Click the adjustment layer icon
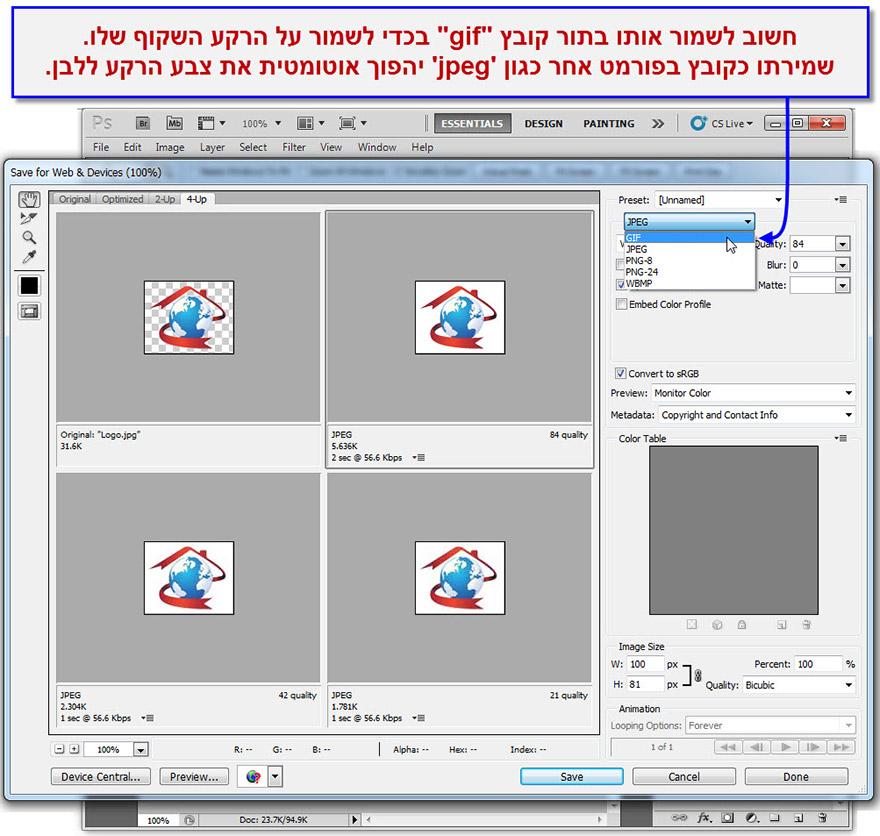This screenshot has height=836, width=880. point(752,818)
